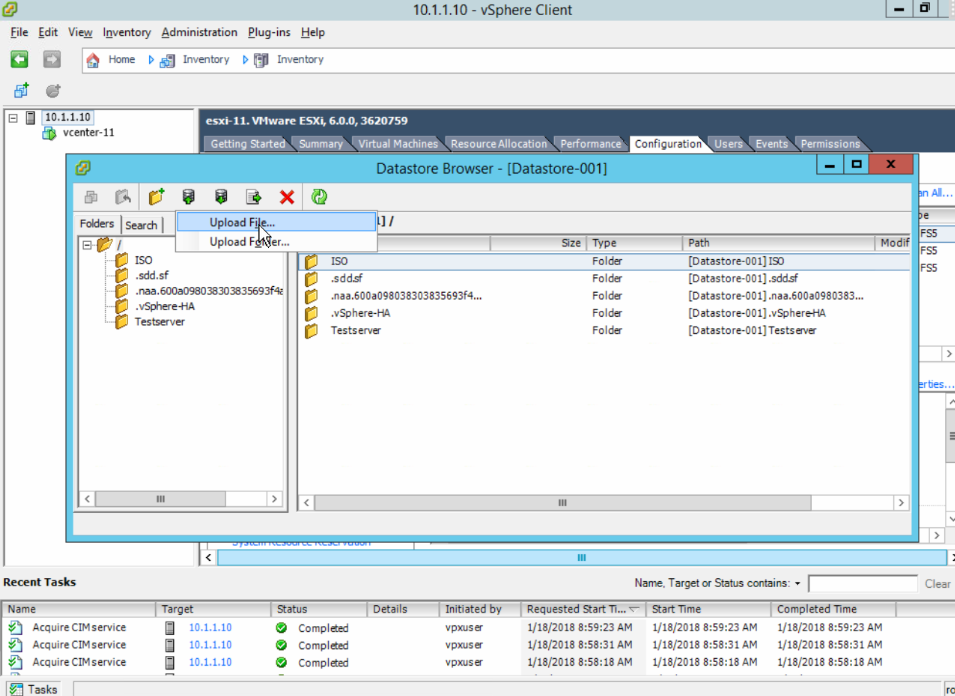Switch to the Search tab
The image size is (955, 696).
pyautogui.click(x=141, y=225)
